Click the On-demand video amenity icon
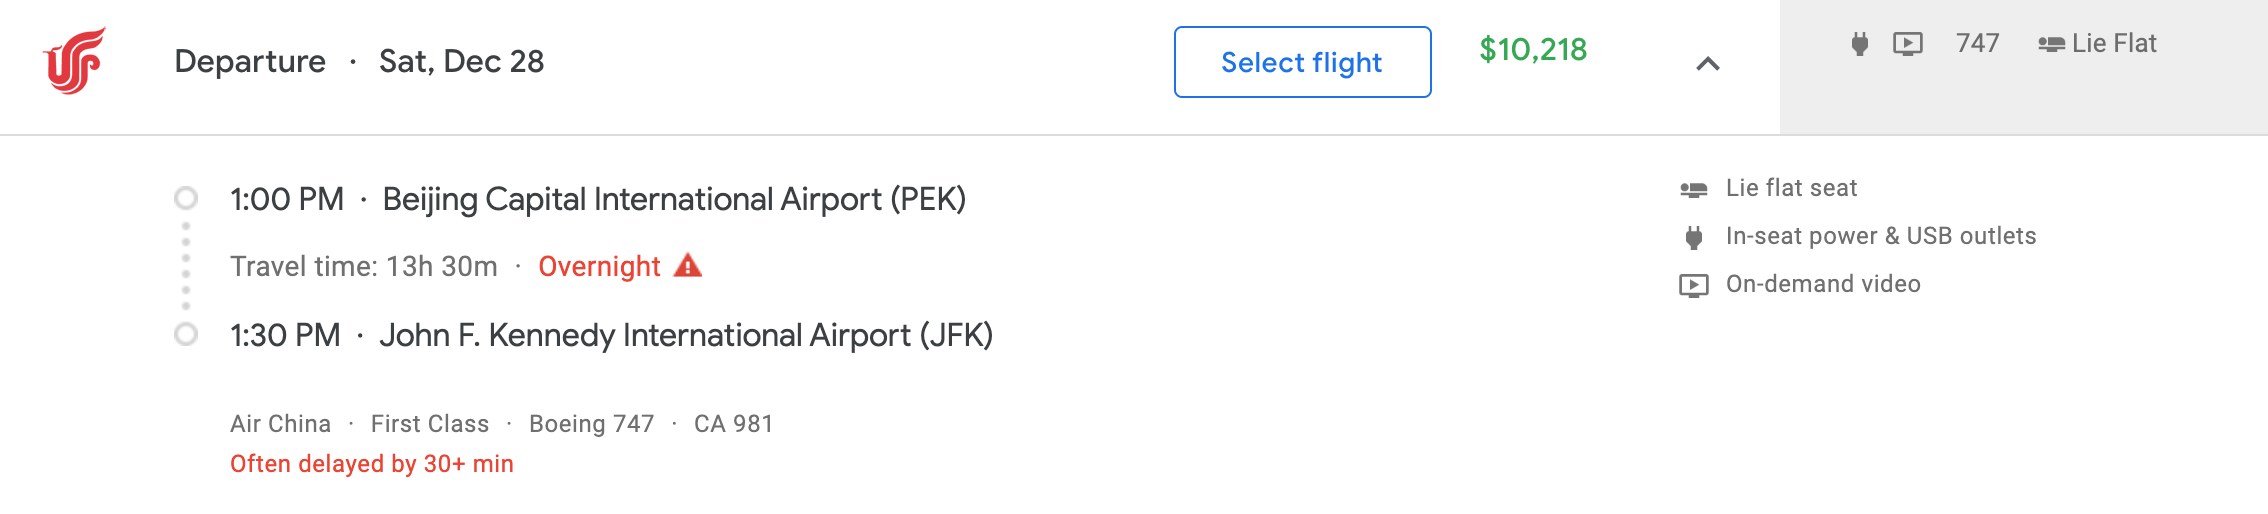2268x514 pixels. (x=1693, y=285)
